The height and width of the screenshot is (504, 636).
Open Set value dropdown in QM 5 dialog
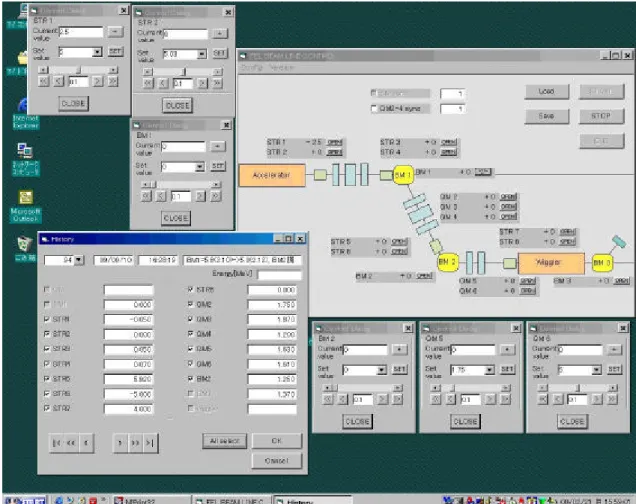489,370
